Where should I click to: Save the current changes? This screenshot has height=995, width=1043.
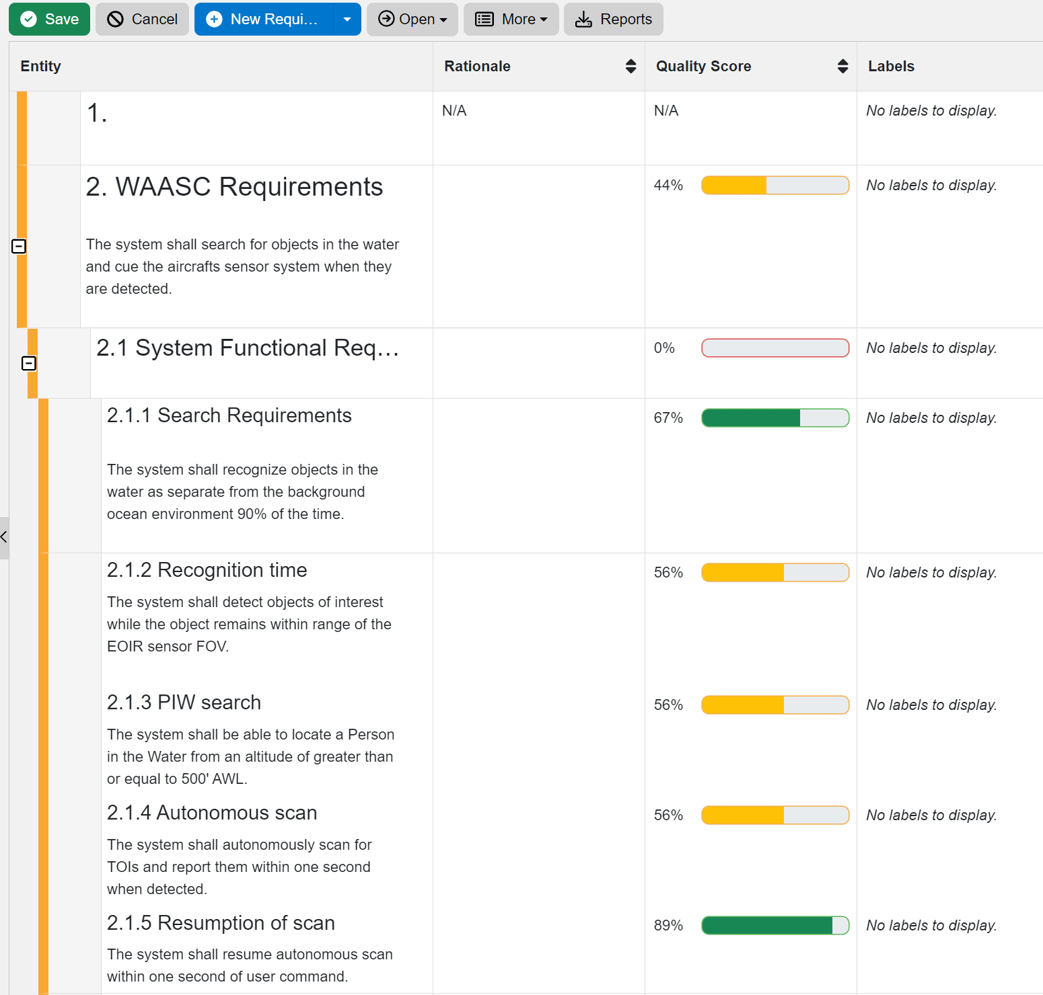(49, 19)
